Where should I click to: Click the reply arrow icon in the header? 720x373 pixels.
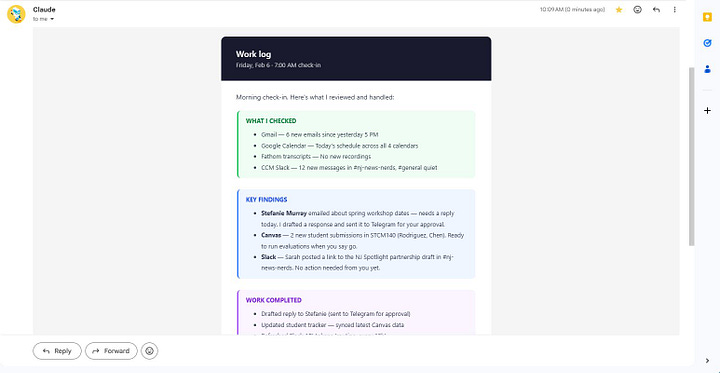656,10
